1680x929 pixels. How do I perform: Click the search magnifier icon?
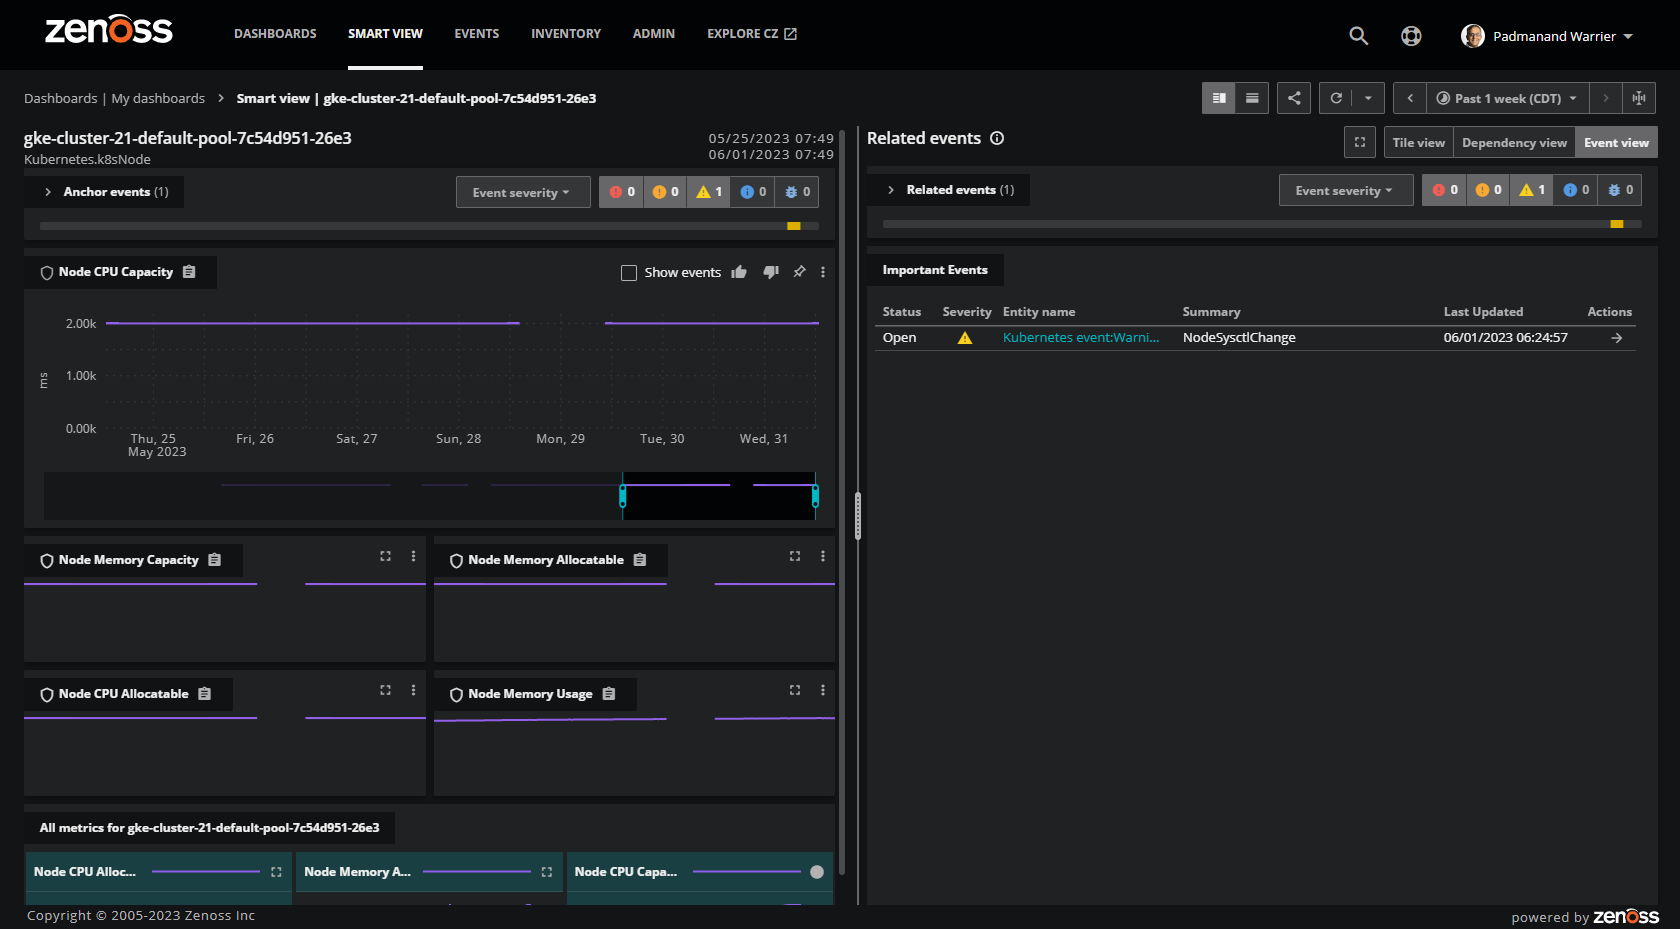pos(1358,36)
